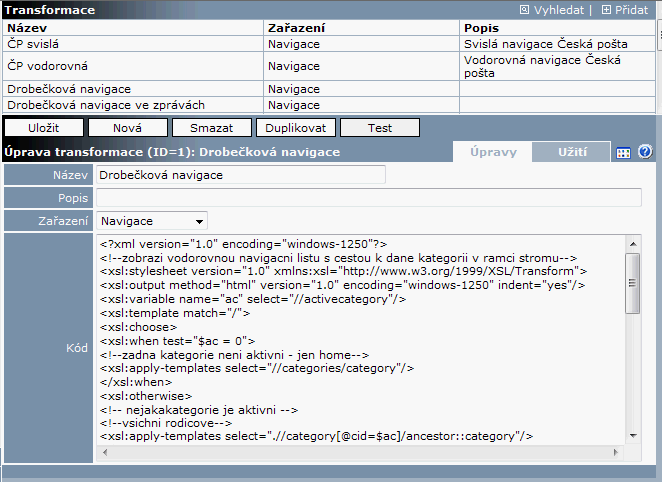Click the Smazat button

pos(210,128)
